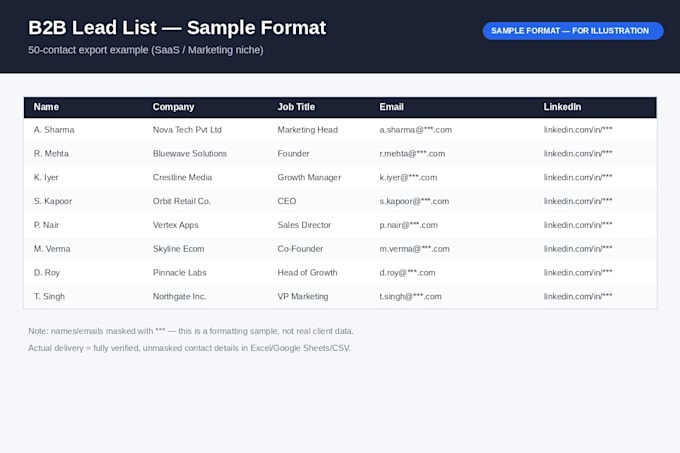
Task: Click company Nova Tech Pvt Ltd
Action: tap(187, 130)
